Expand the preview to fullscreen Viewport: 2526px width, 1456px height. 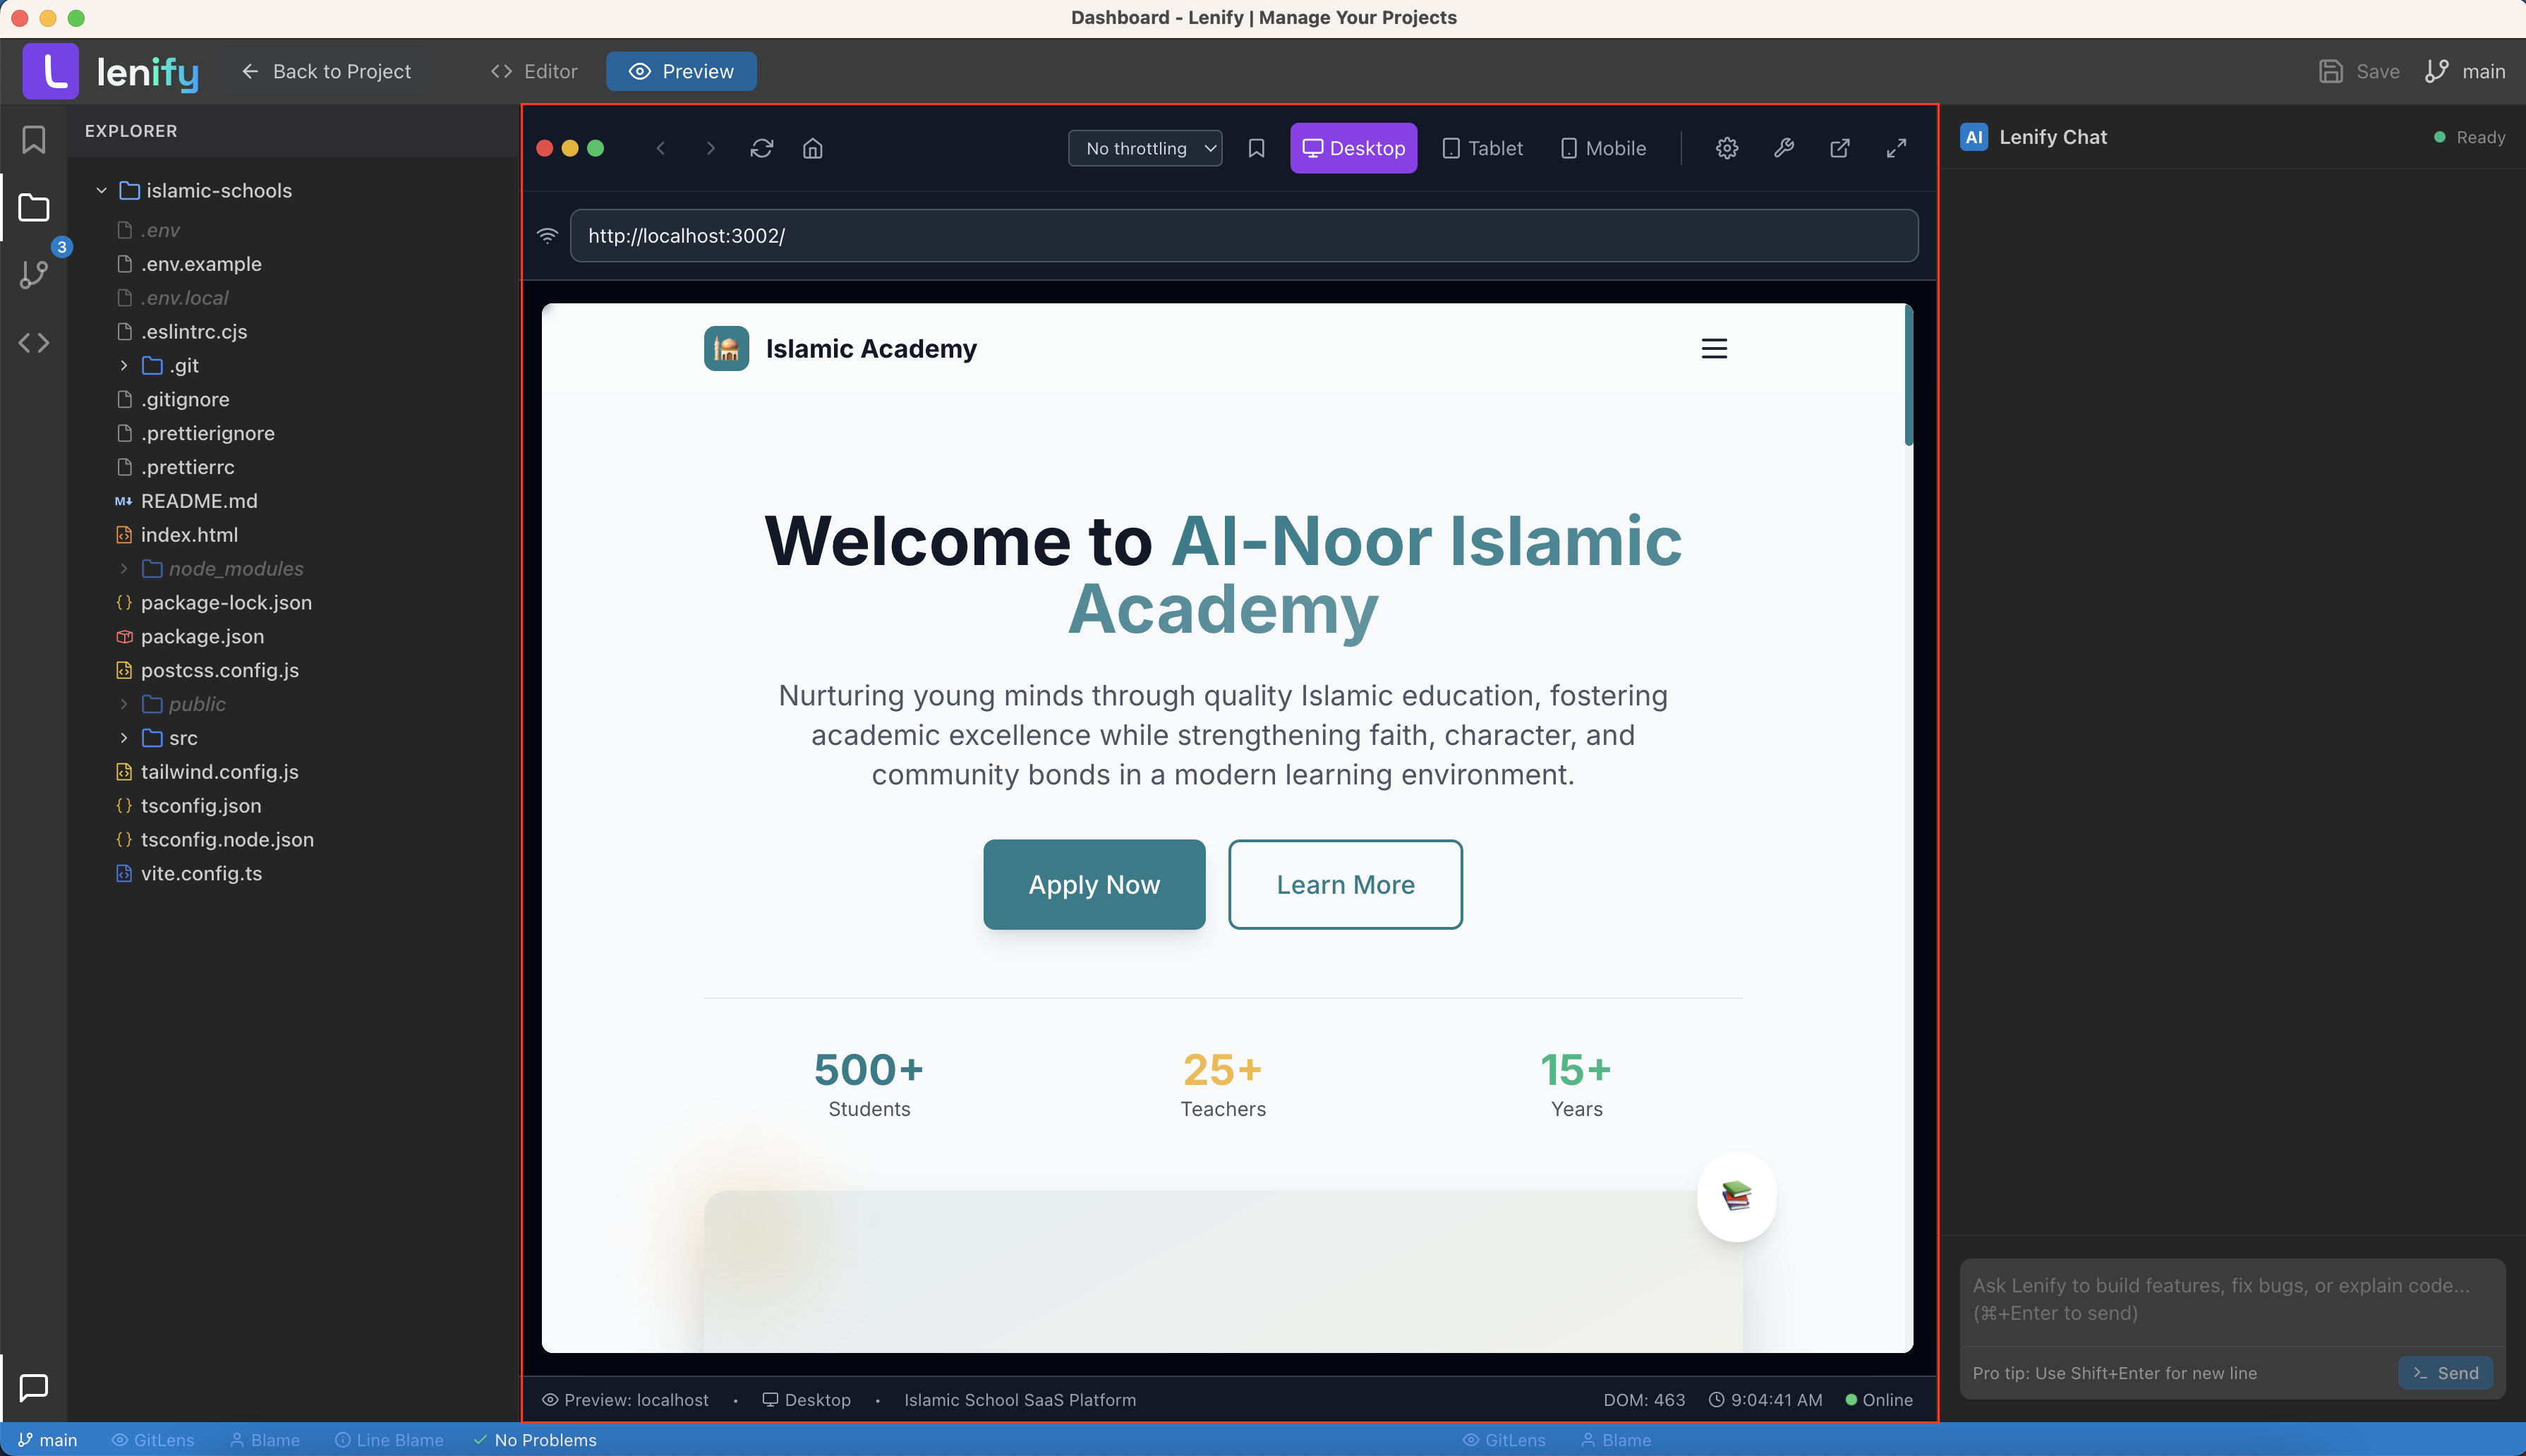click(x=1896, y=148)
